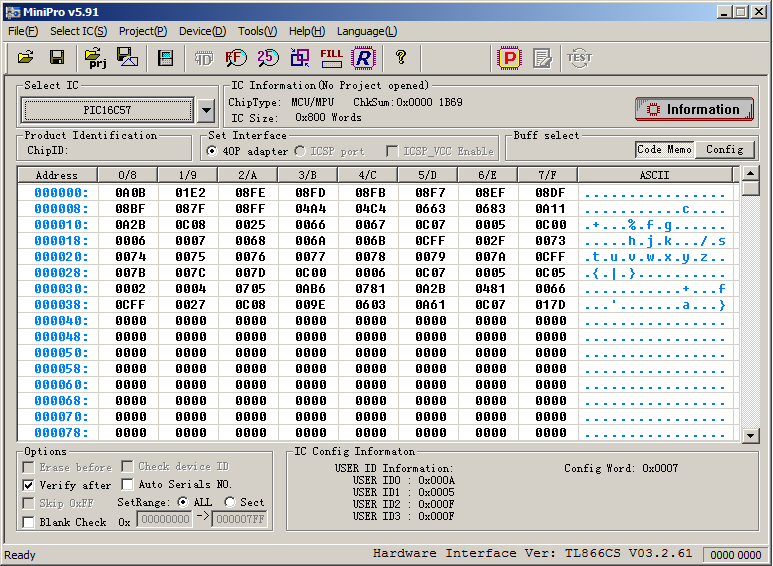Click the status bar counter 0000 0000
Viewport: 773px width, 566px height.
pyautogui.click(x=736, y=555)
